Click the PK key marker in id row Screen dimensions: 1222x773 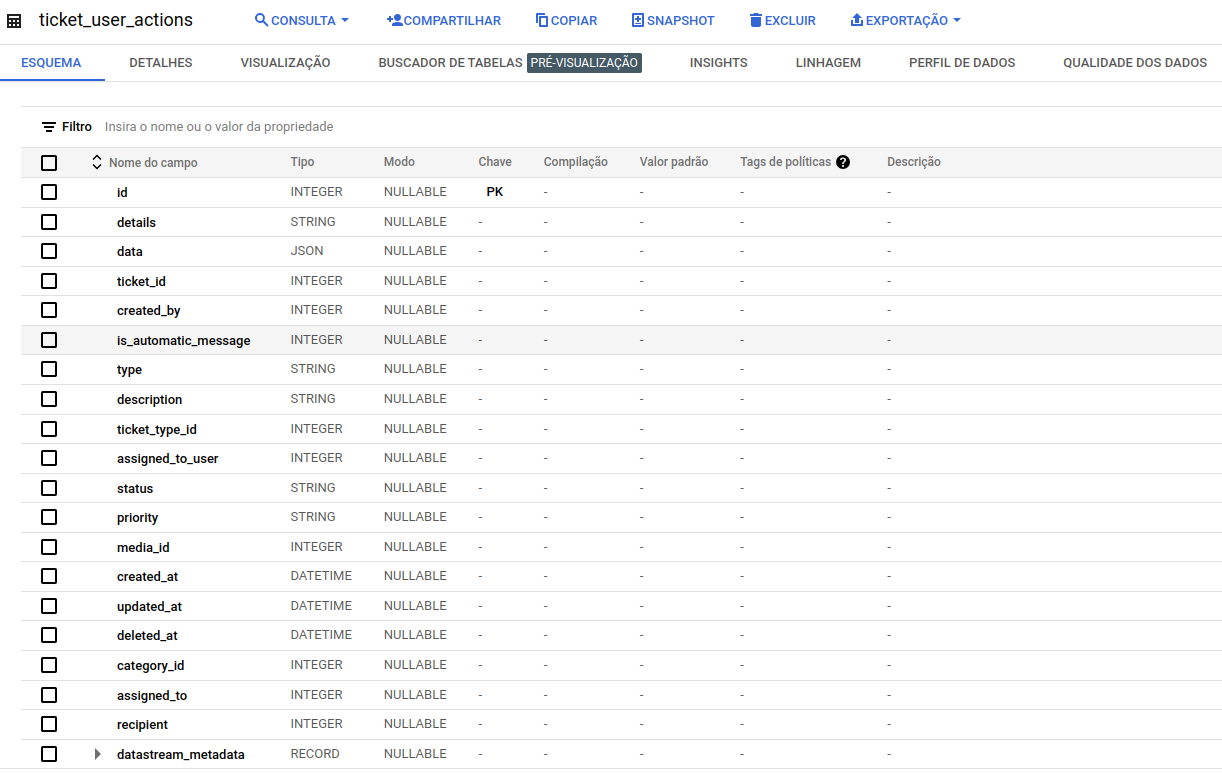tap(495, 192)
